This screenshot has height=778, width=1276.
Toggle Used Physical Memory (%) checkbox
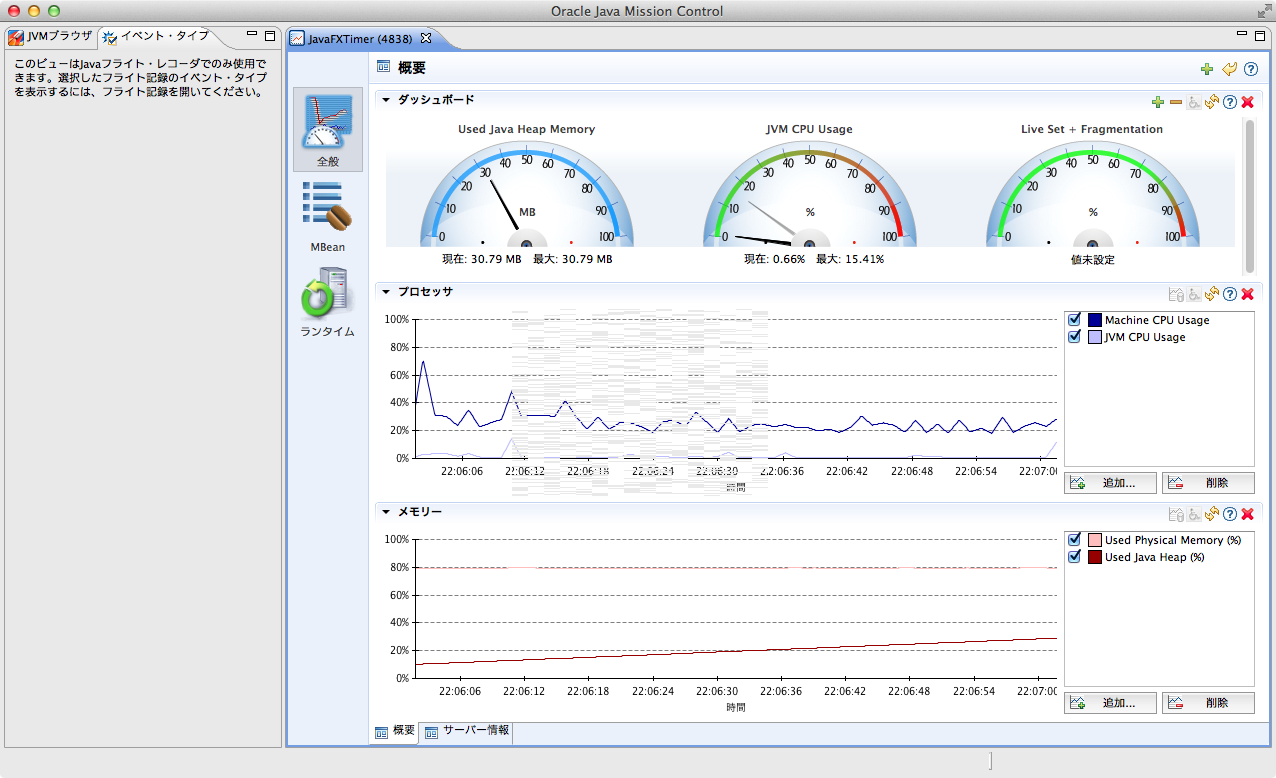(x=1075, y=540)
